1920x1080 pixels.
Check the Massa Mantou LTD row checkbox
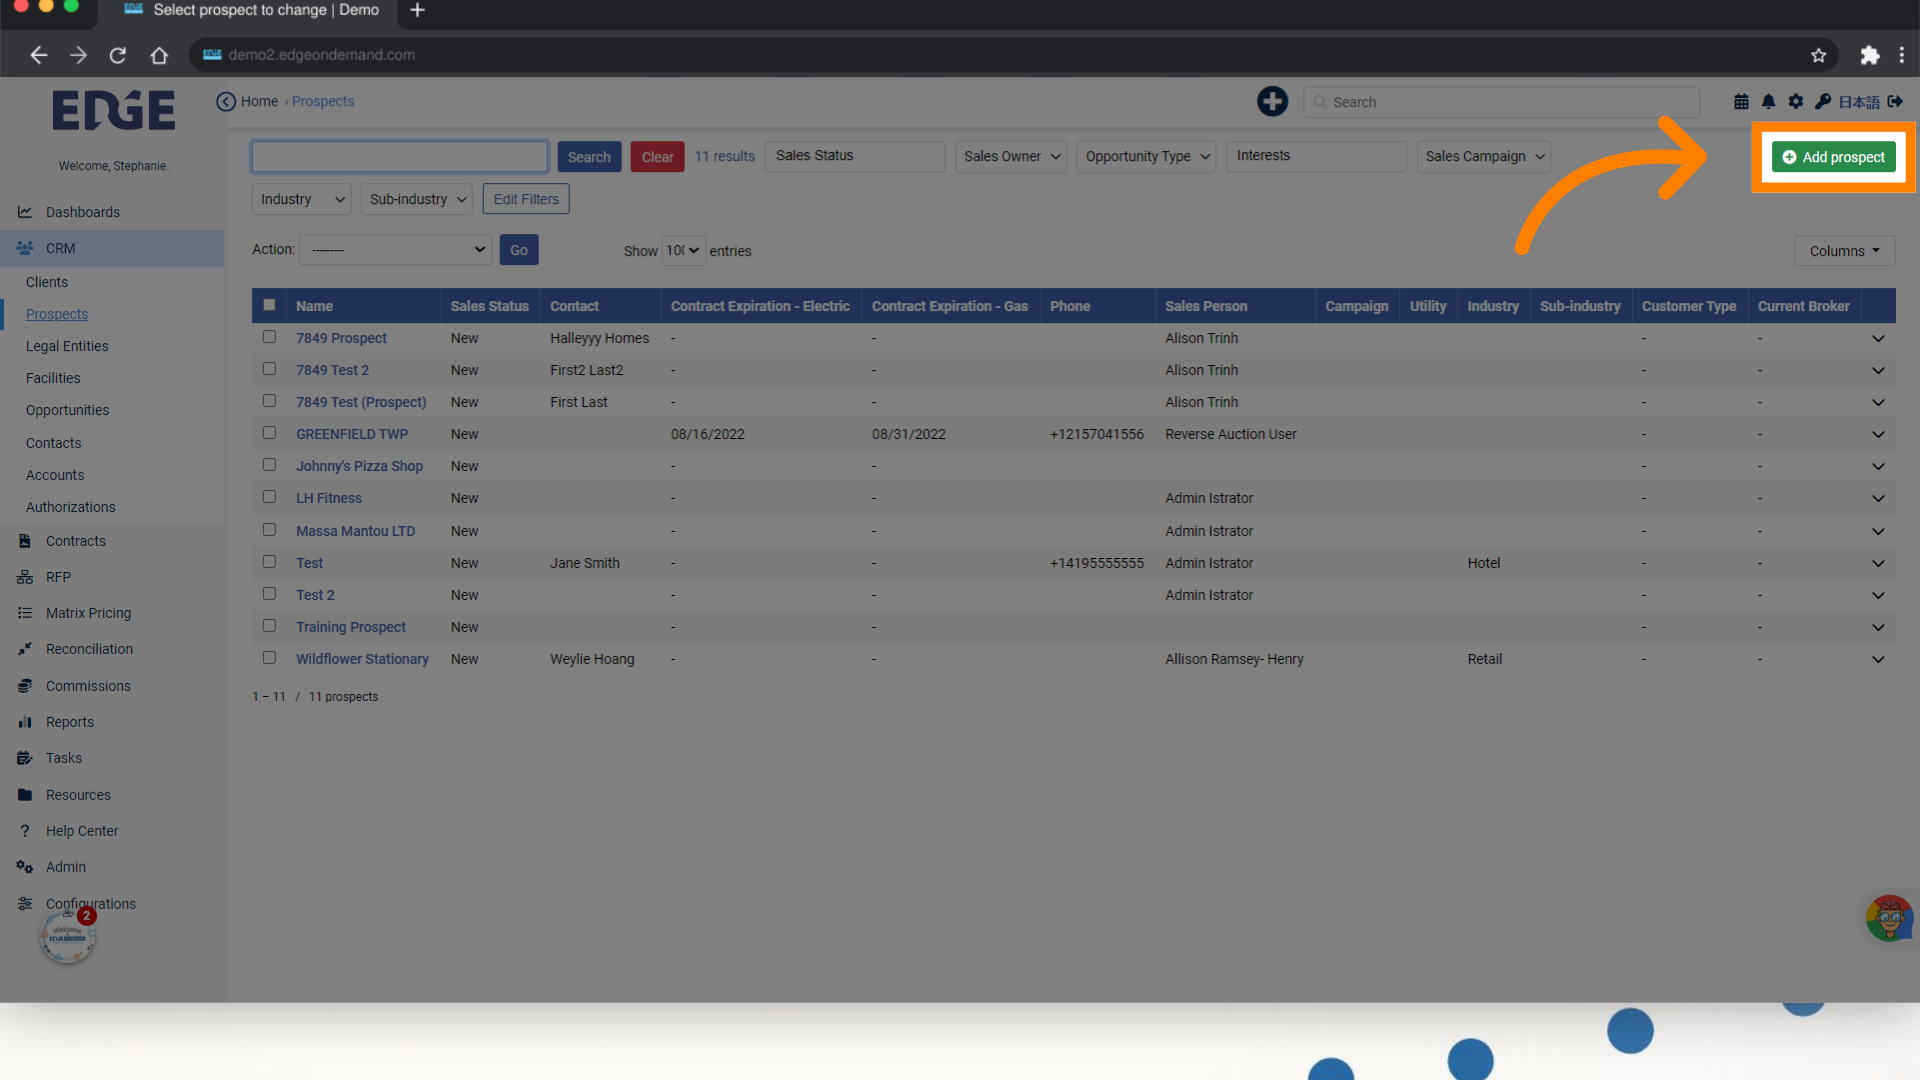point(269,530)
